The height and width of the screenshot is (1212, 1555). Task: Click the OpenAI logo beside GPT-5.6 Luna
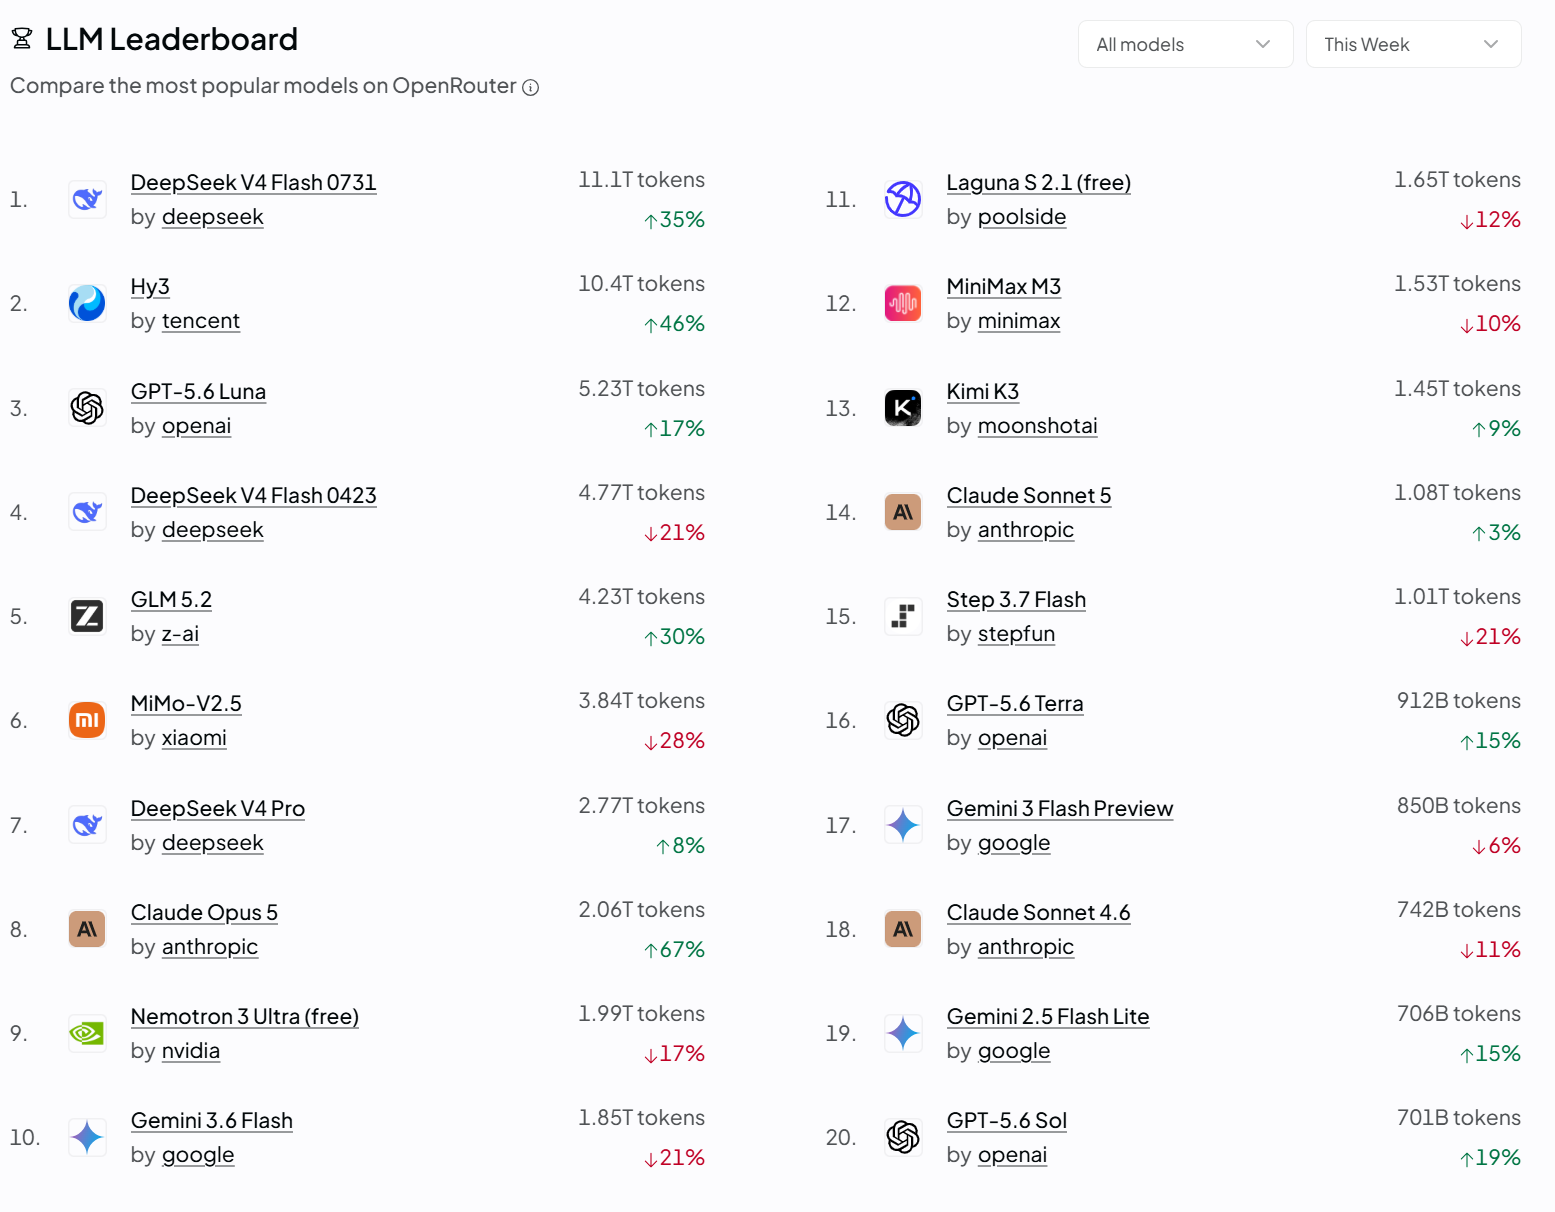(x=87, y=408)
